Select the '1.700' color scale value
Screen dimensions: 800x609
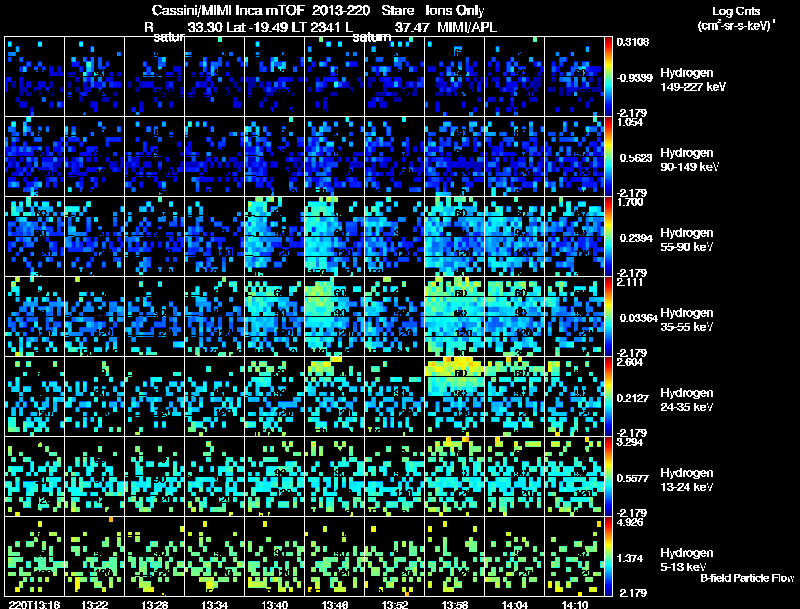coord(630,202)
